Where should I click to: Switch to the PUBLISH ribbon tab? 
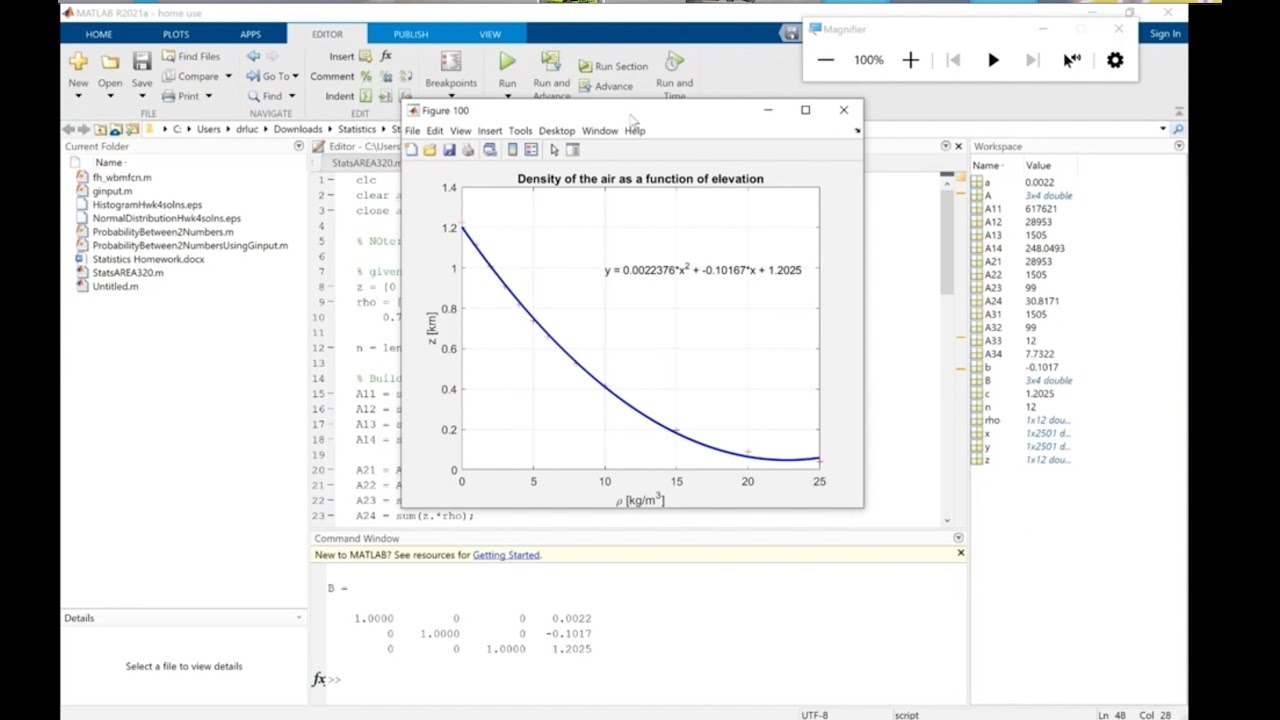click(410, 34)
